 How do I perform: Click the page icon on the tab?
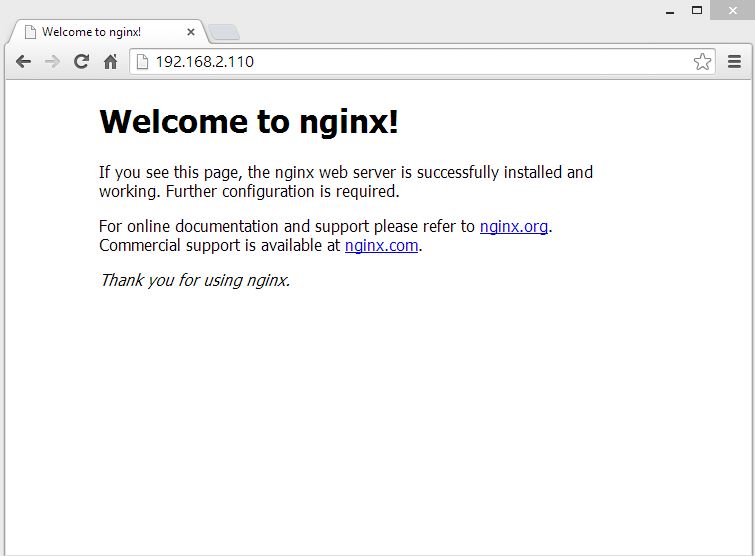[30, 32]
